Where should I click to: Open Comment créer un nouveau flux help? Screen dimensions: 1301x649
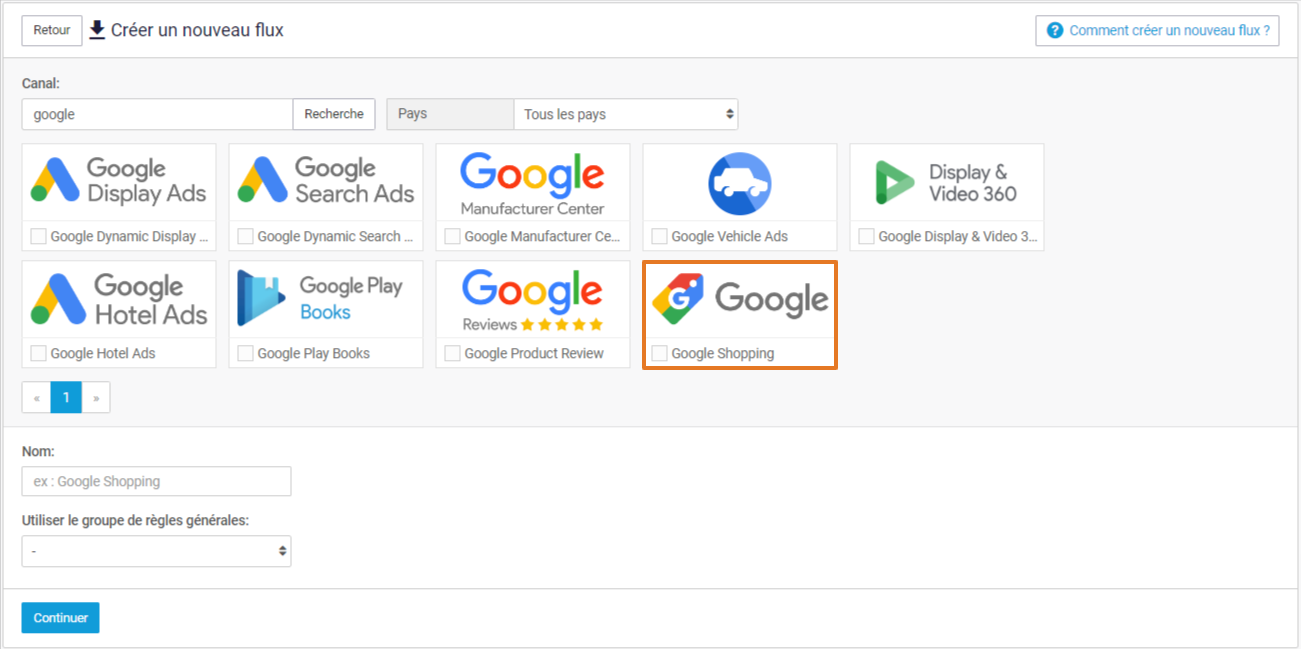[1158, 30]
